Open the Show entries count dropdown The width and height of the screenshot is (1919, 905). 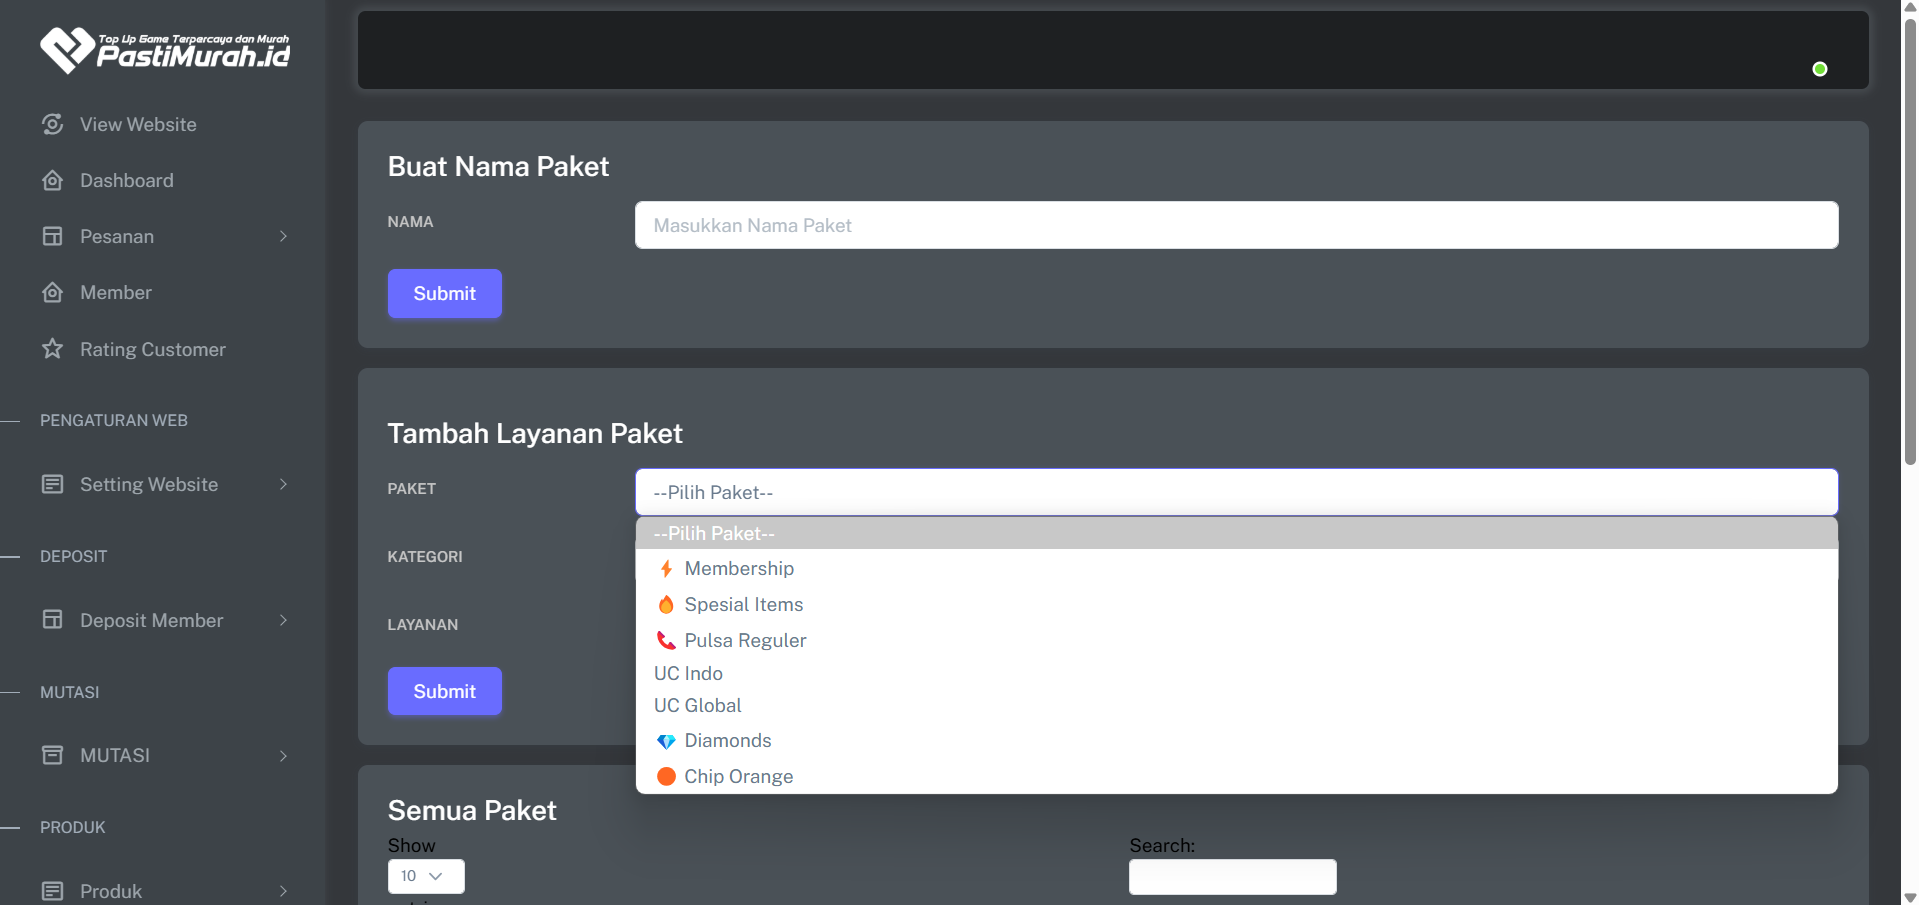coord(426,876)
